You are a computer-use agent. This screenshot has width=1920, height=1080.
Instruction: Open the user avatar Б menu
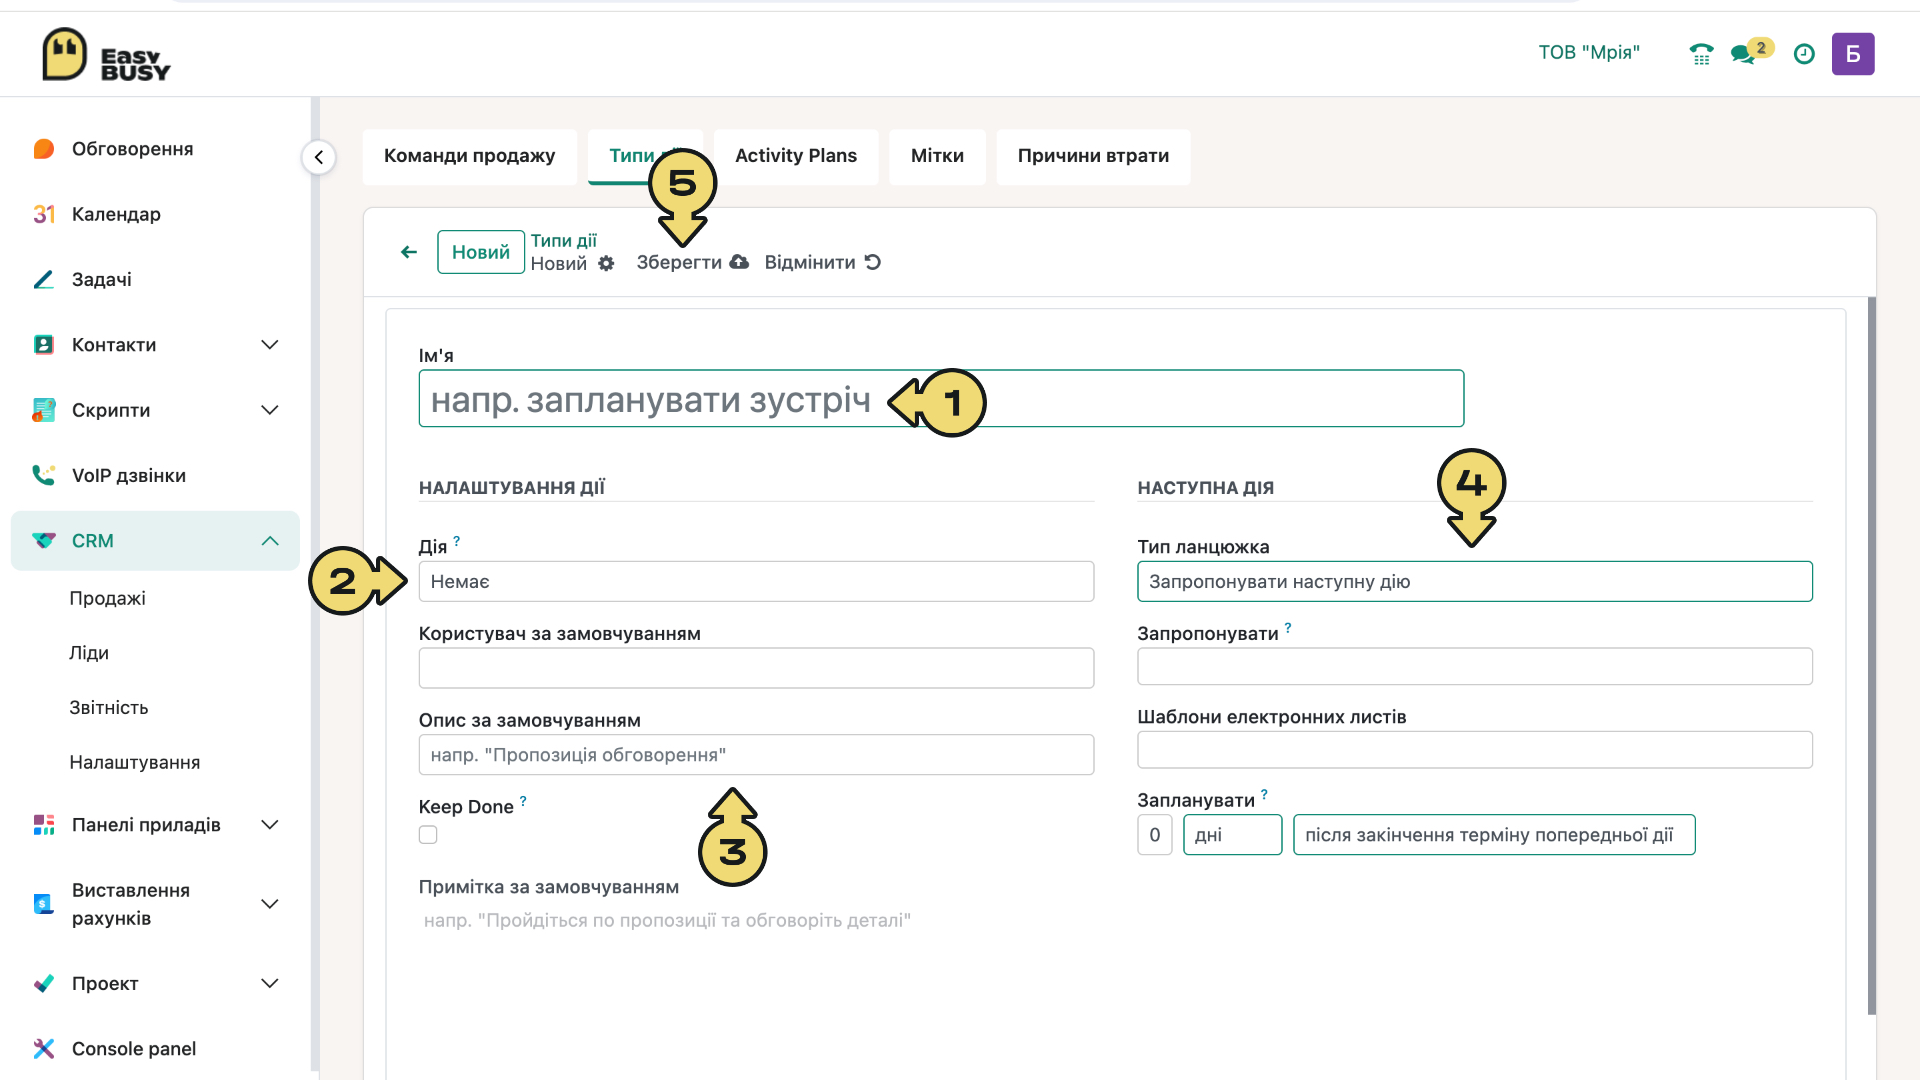(1853, 54)
